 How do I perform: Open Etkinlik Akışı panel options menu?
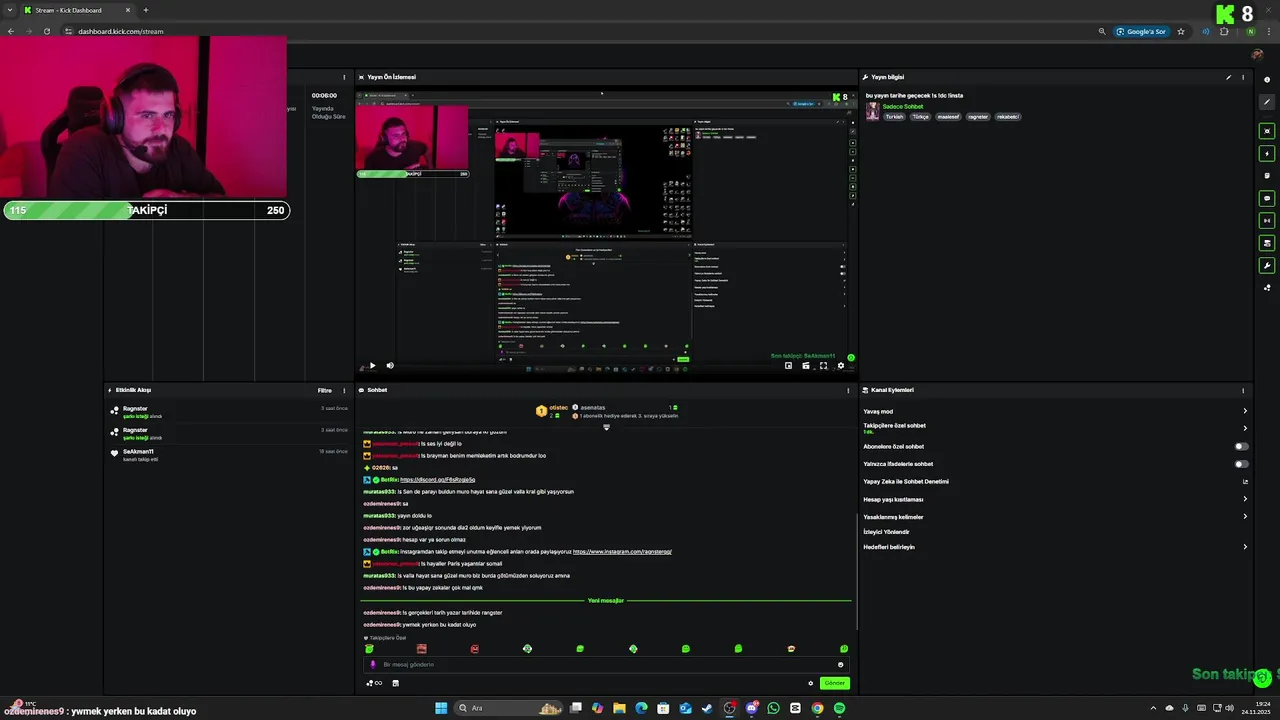click(x=344, y=390)
